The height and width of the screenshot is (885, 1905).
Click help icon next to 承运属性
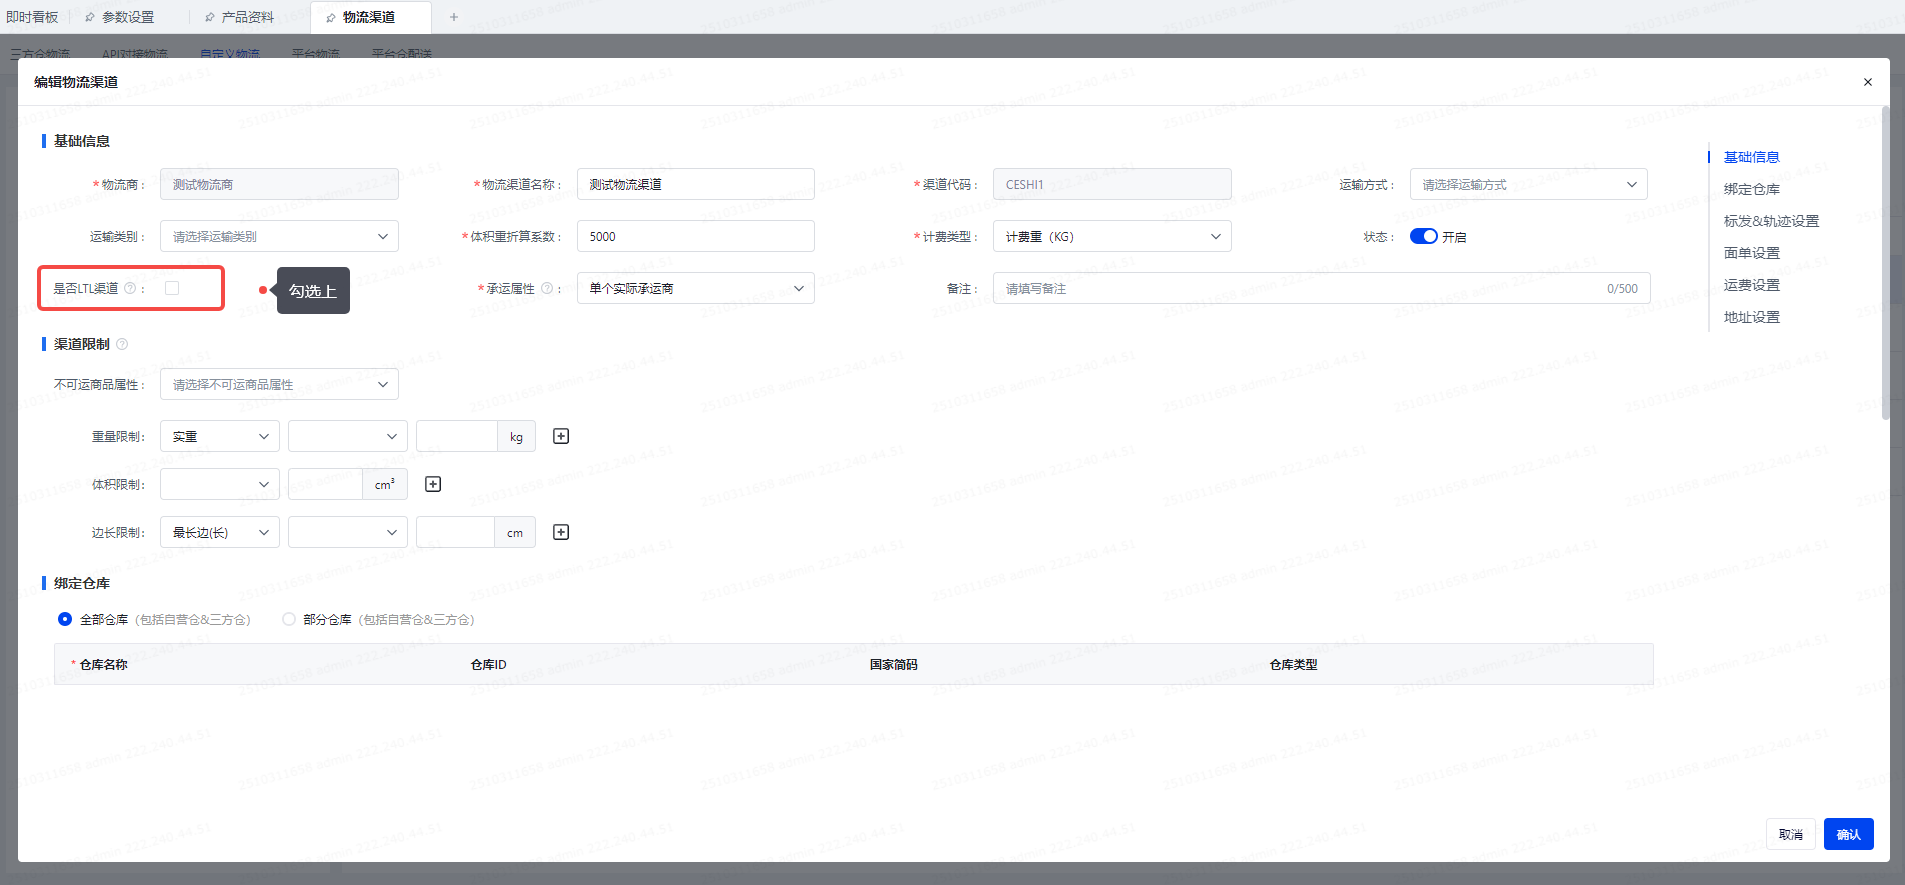547,288
